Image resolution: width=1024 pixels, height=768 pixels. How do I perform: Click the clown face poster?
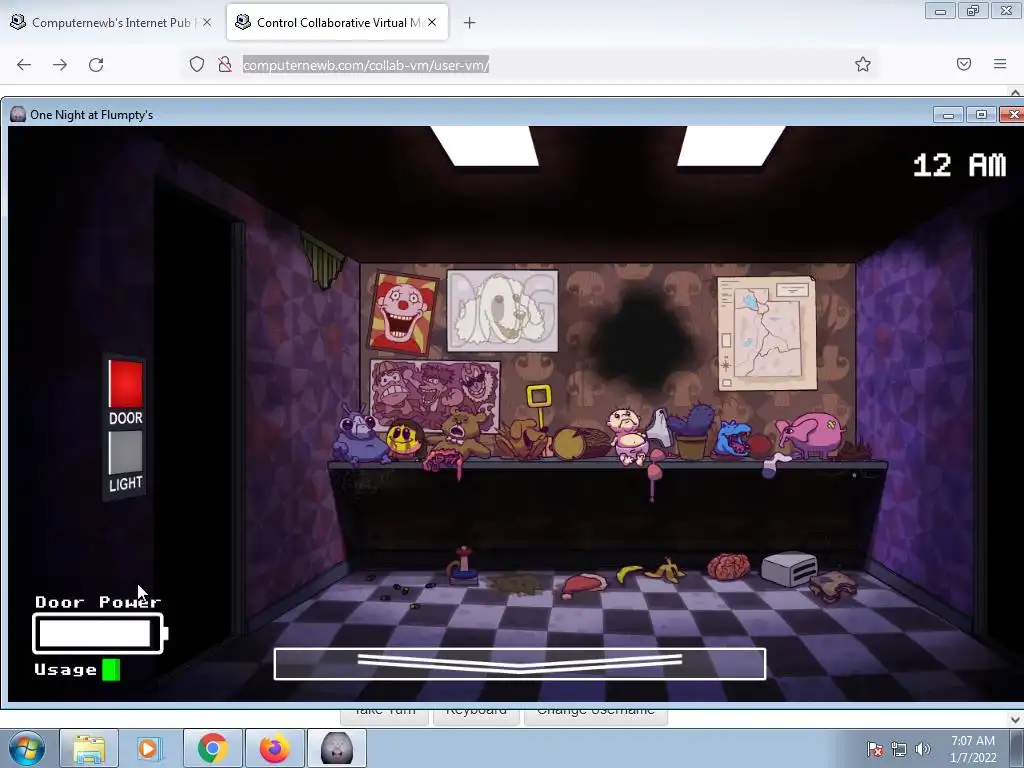click(x=403, y=313)
